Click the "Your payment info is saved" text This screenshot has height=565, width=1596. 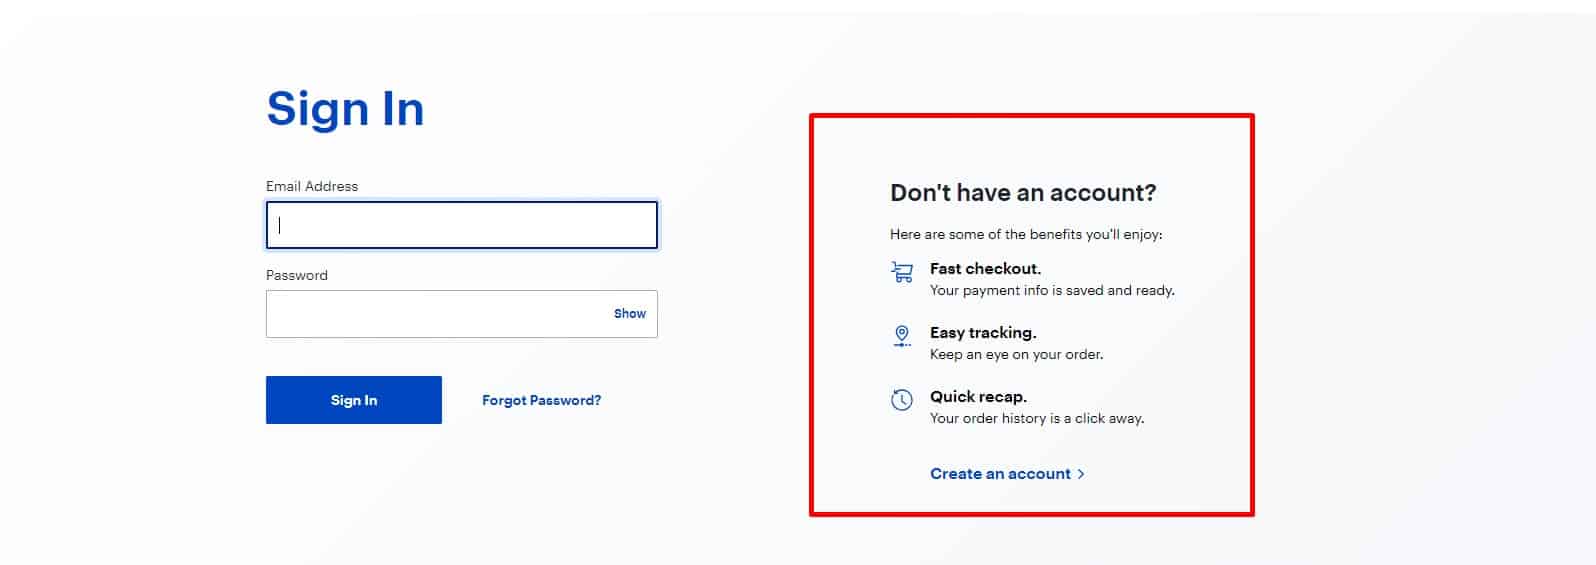click(1052, 290)
